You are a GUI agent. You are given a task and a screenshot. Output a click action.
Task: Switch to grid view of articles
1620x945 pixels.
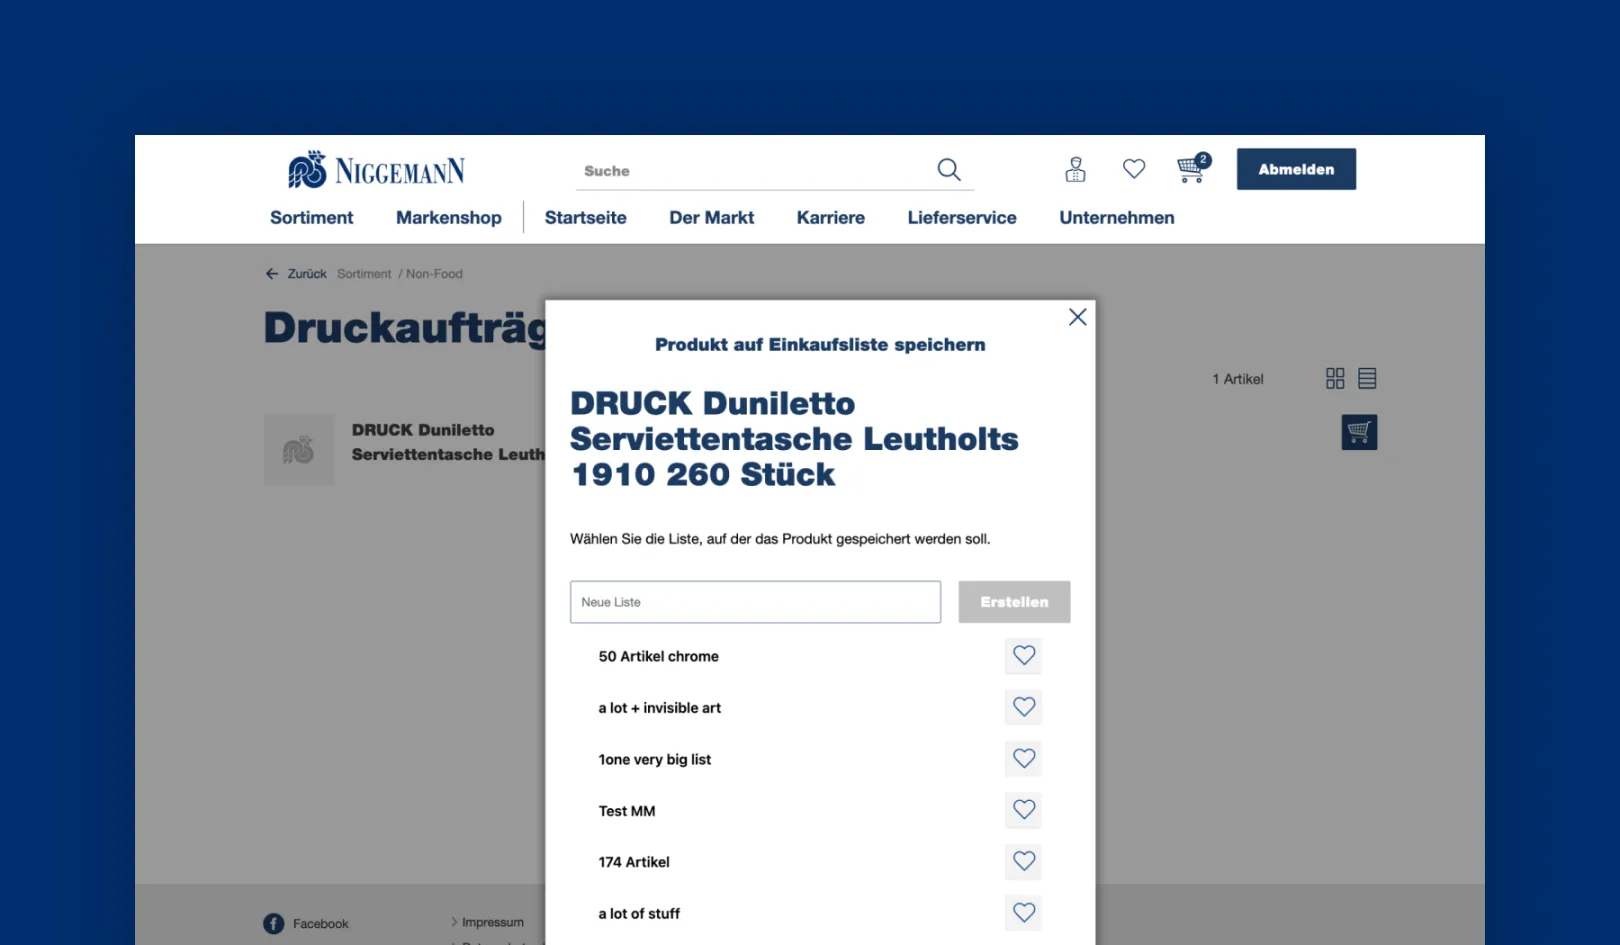tap(1335, 378)
